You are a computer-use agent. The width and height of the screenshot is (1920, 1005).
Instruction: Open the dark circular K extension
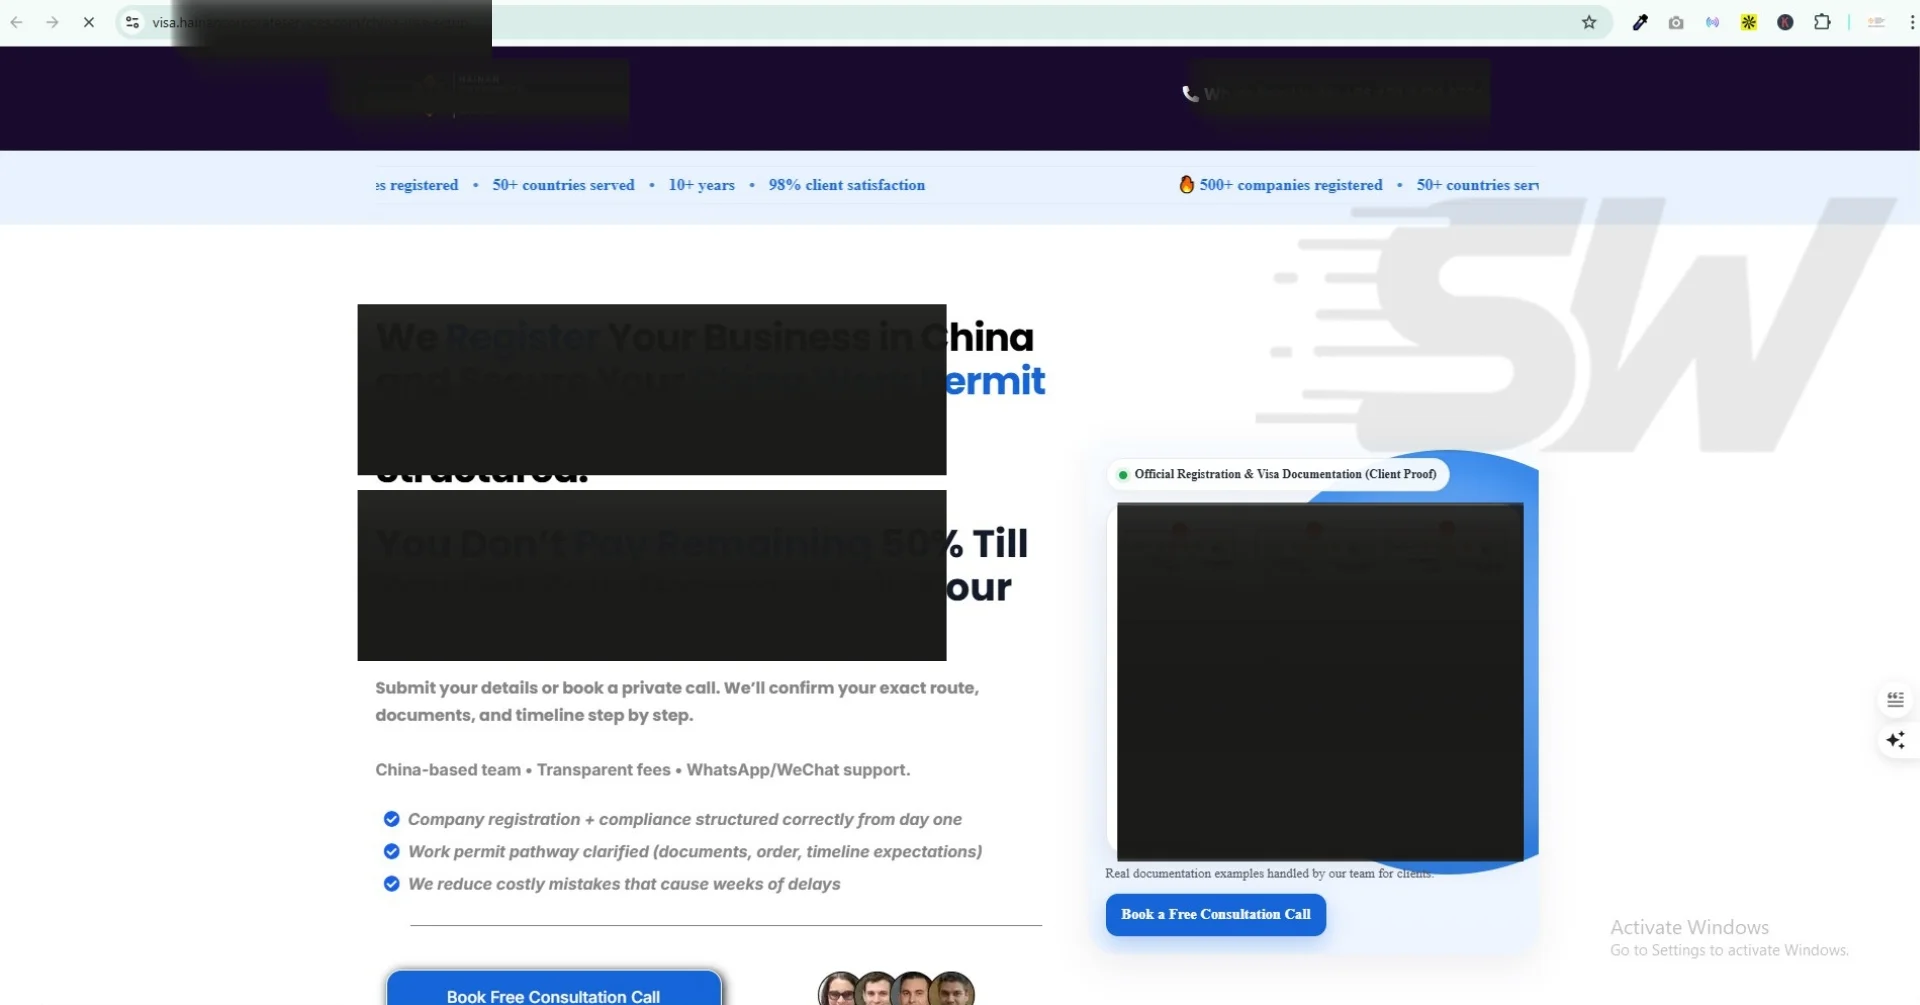[x=1785, y=22]
